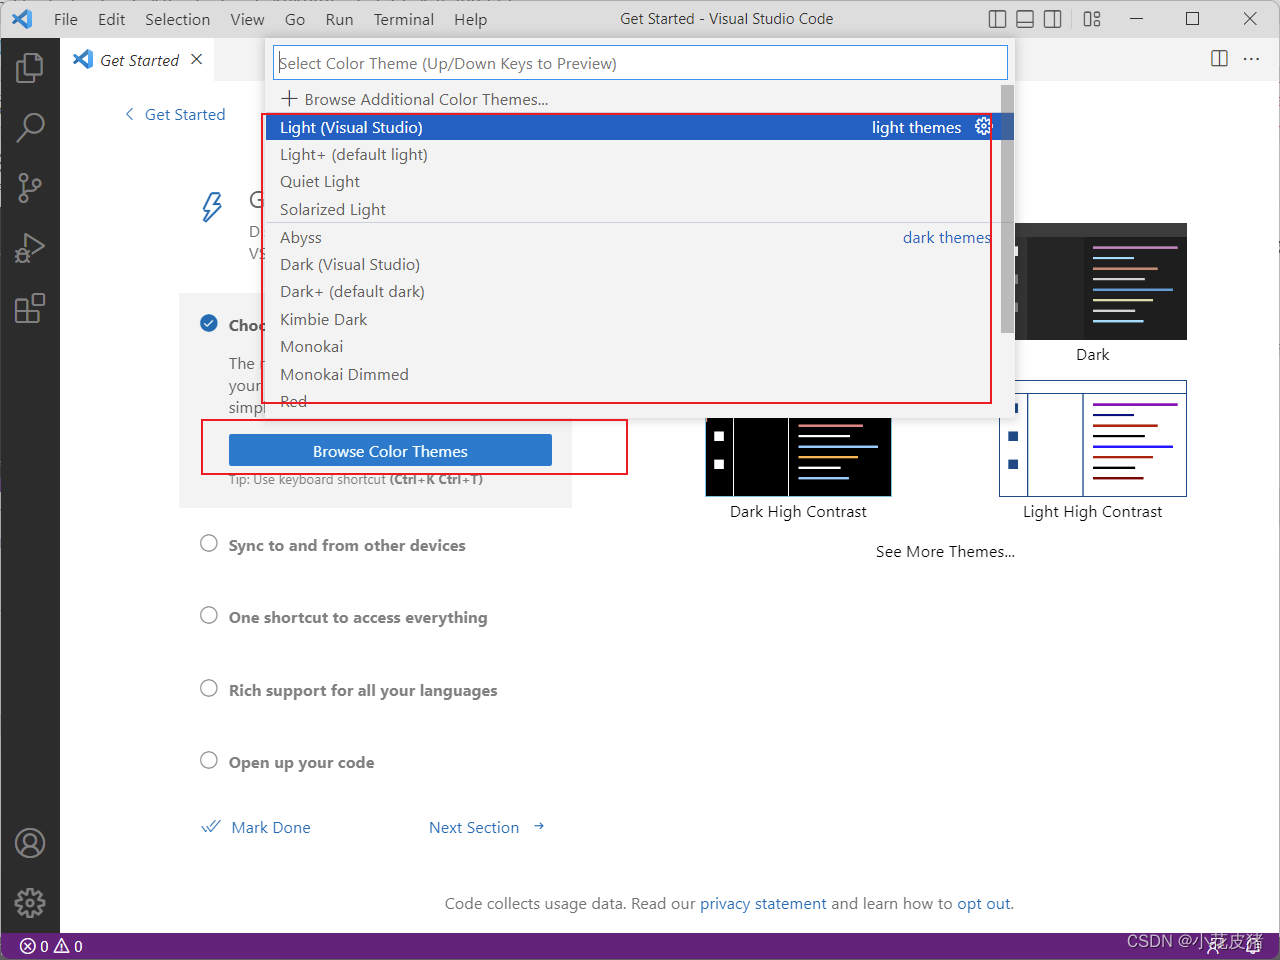
Task: Toggle the completed Choose theme checkmark
Action: (x=209, y=323)
